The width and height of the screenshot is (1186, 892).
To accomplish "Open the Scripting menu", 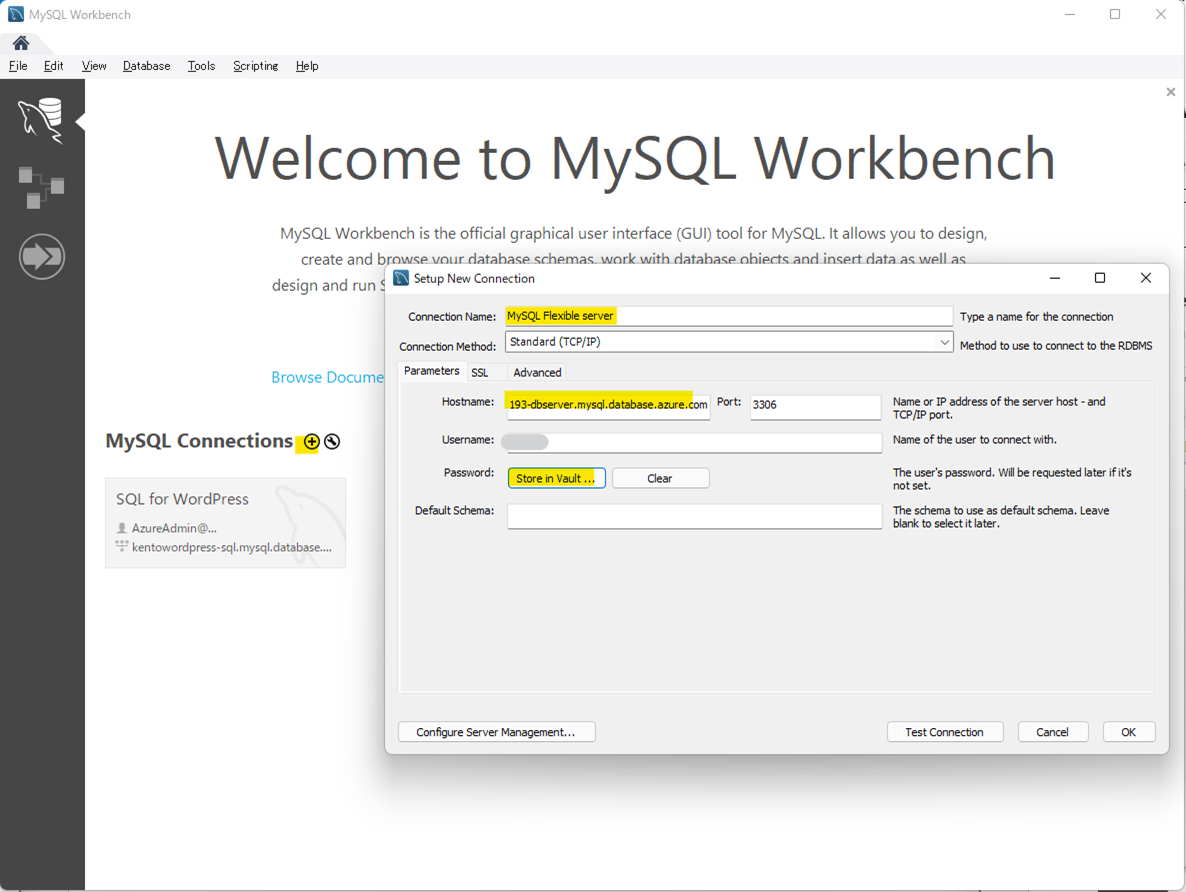I will [x=255, y=66].
